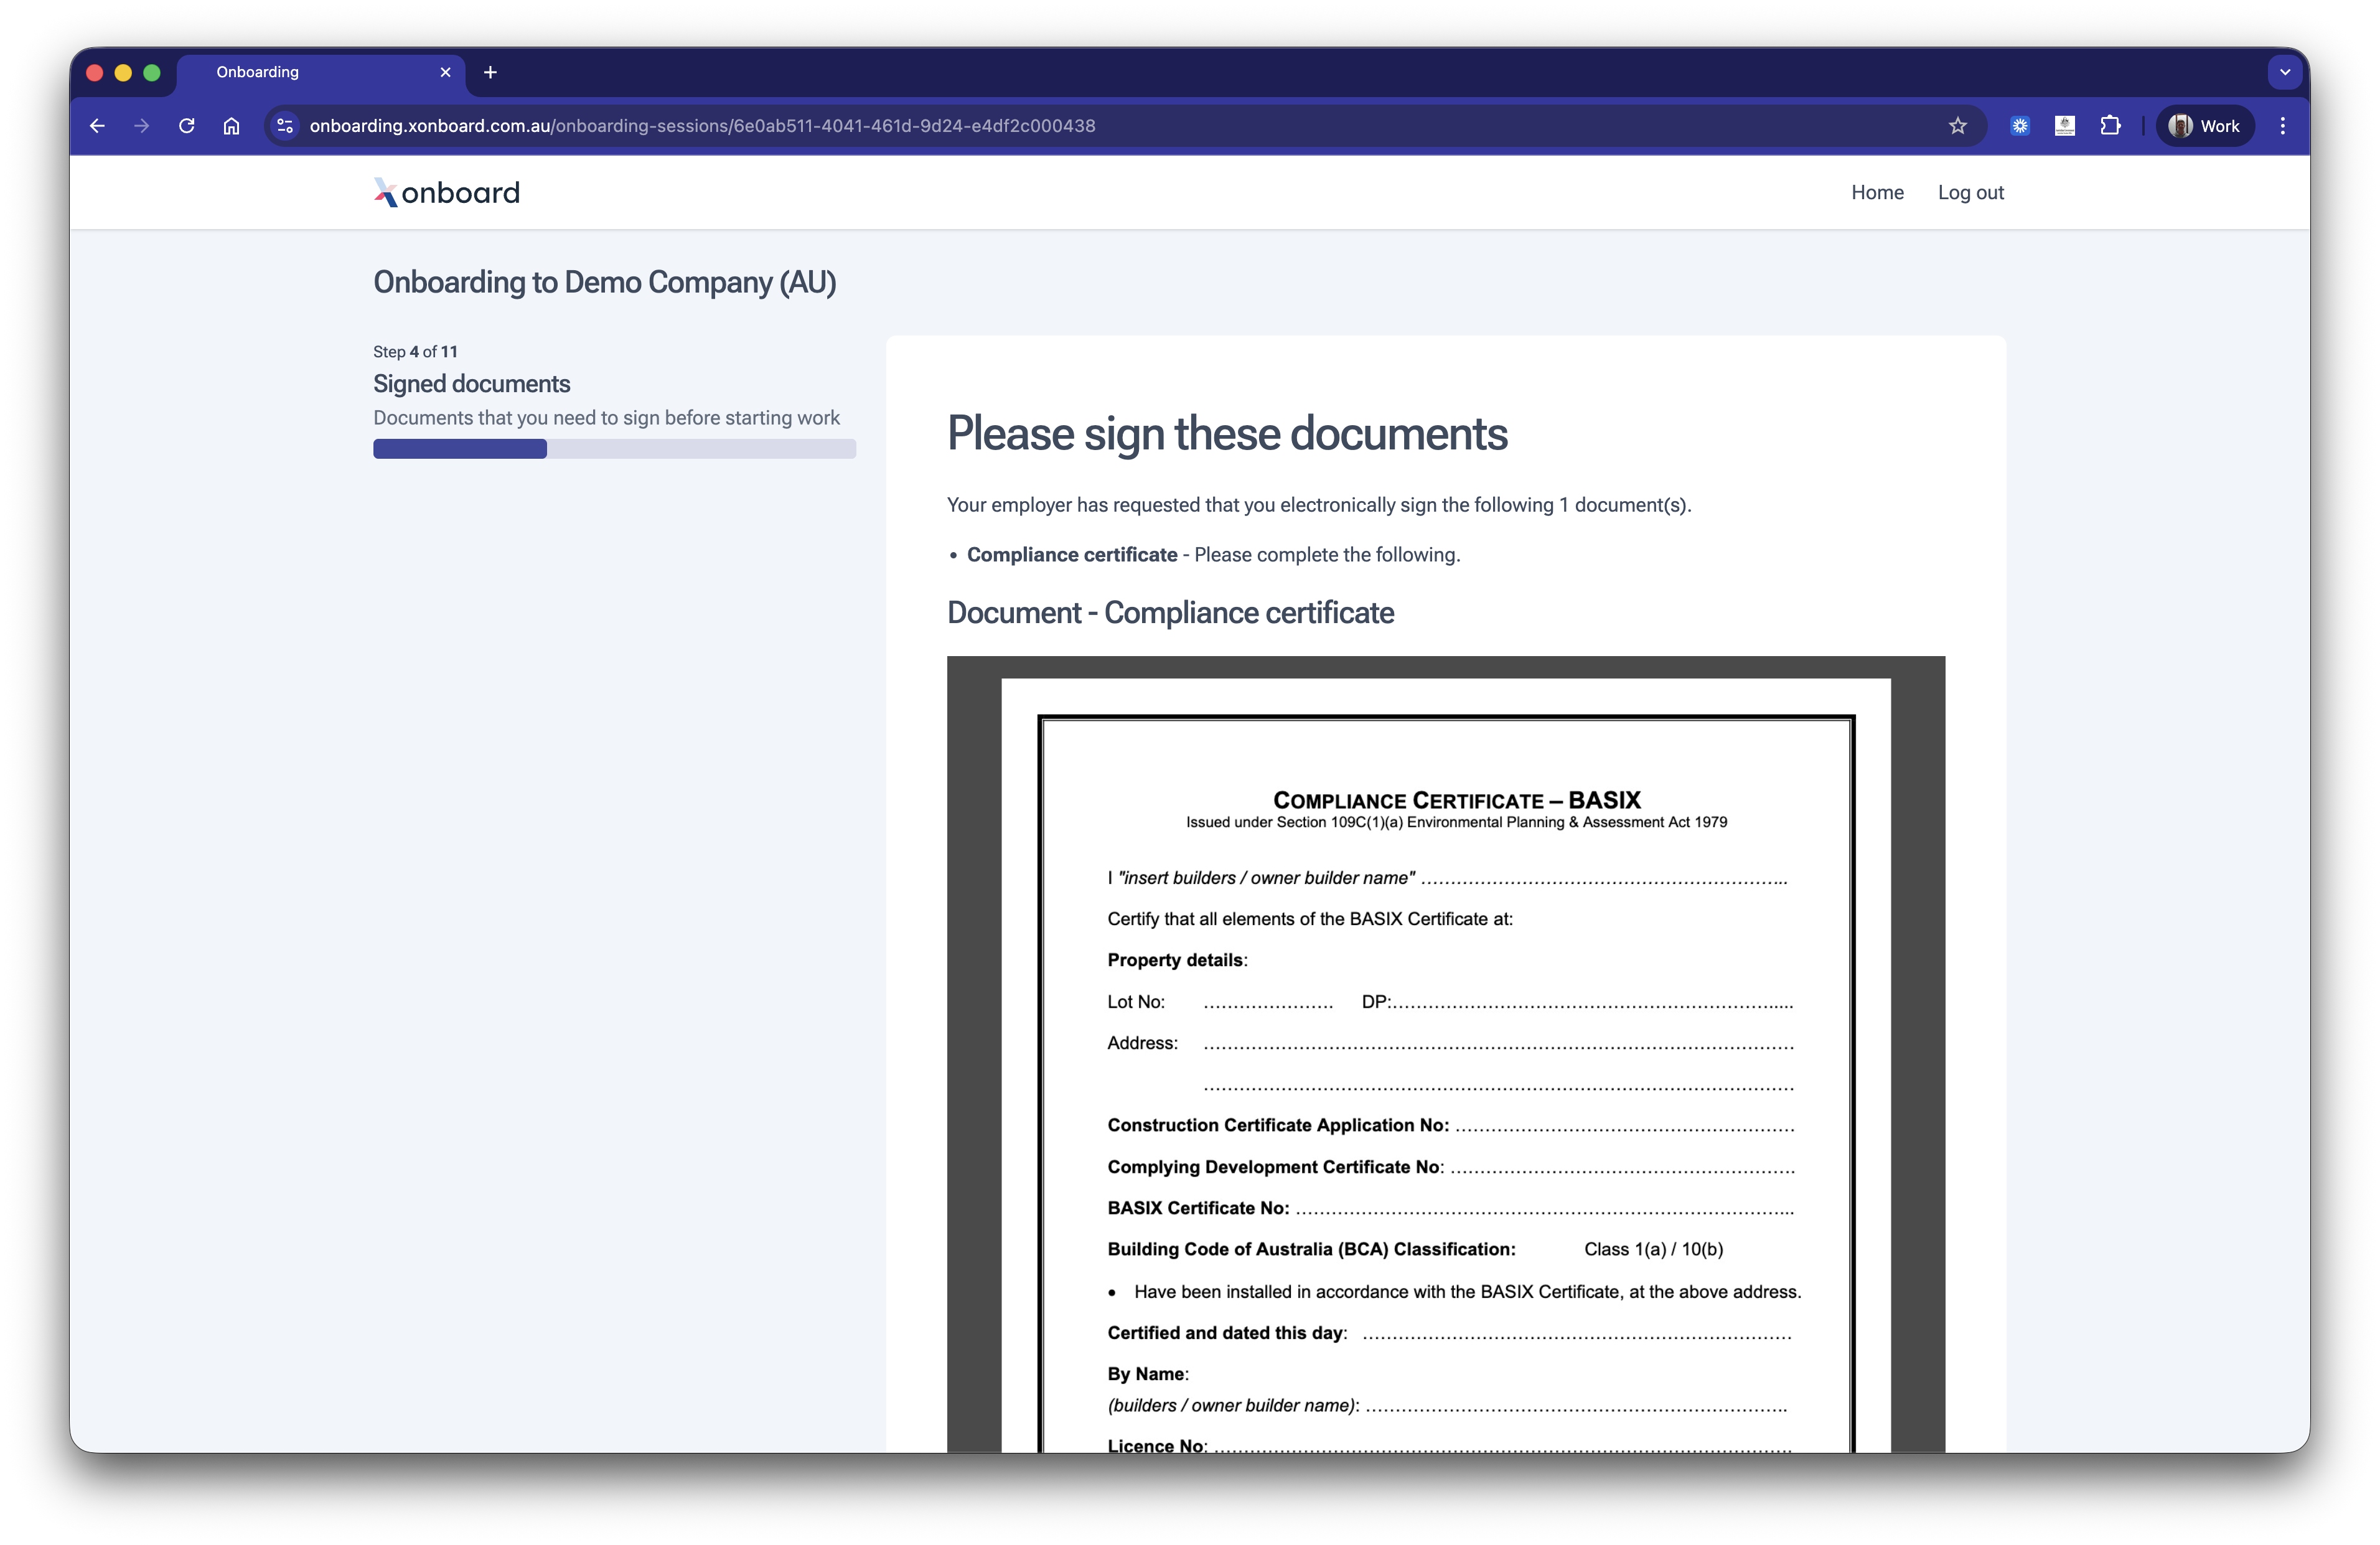Screen dimensions: 2380x1545
Task: Click the Log out link
Action: 1970,192
